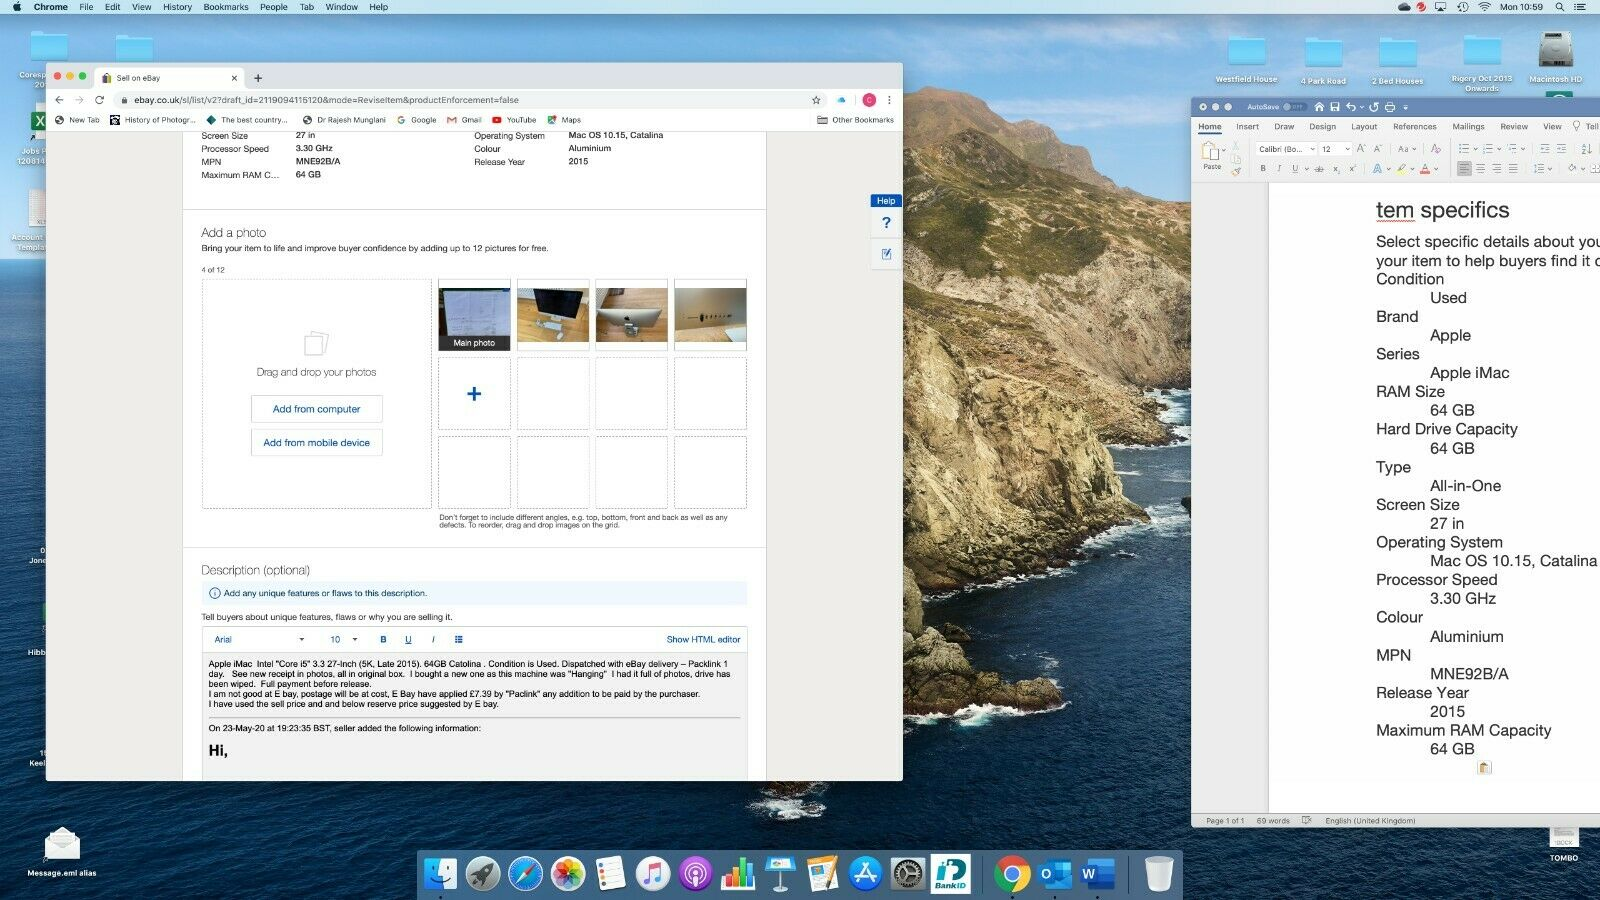The image size is (1600, 900).
Task: Bookmark this page with the star icon
Action: (816, 100)
